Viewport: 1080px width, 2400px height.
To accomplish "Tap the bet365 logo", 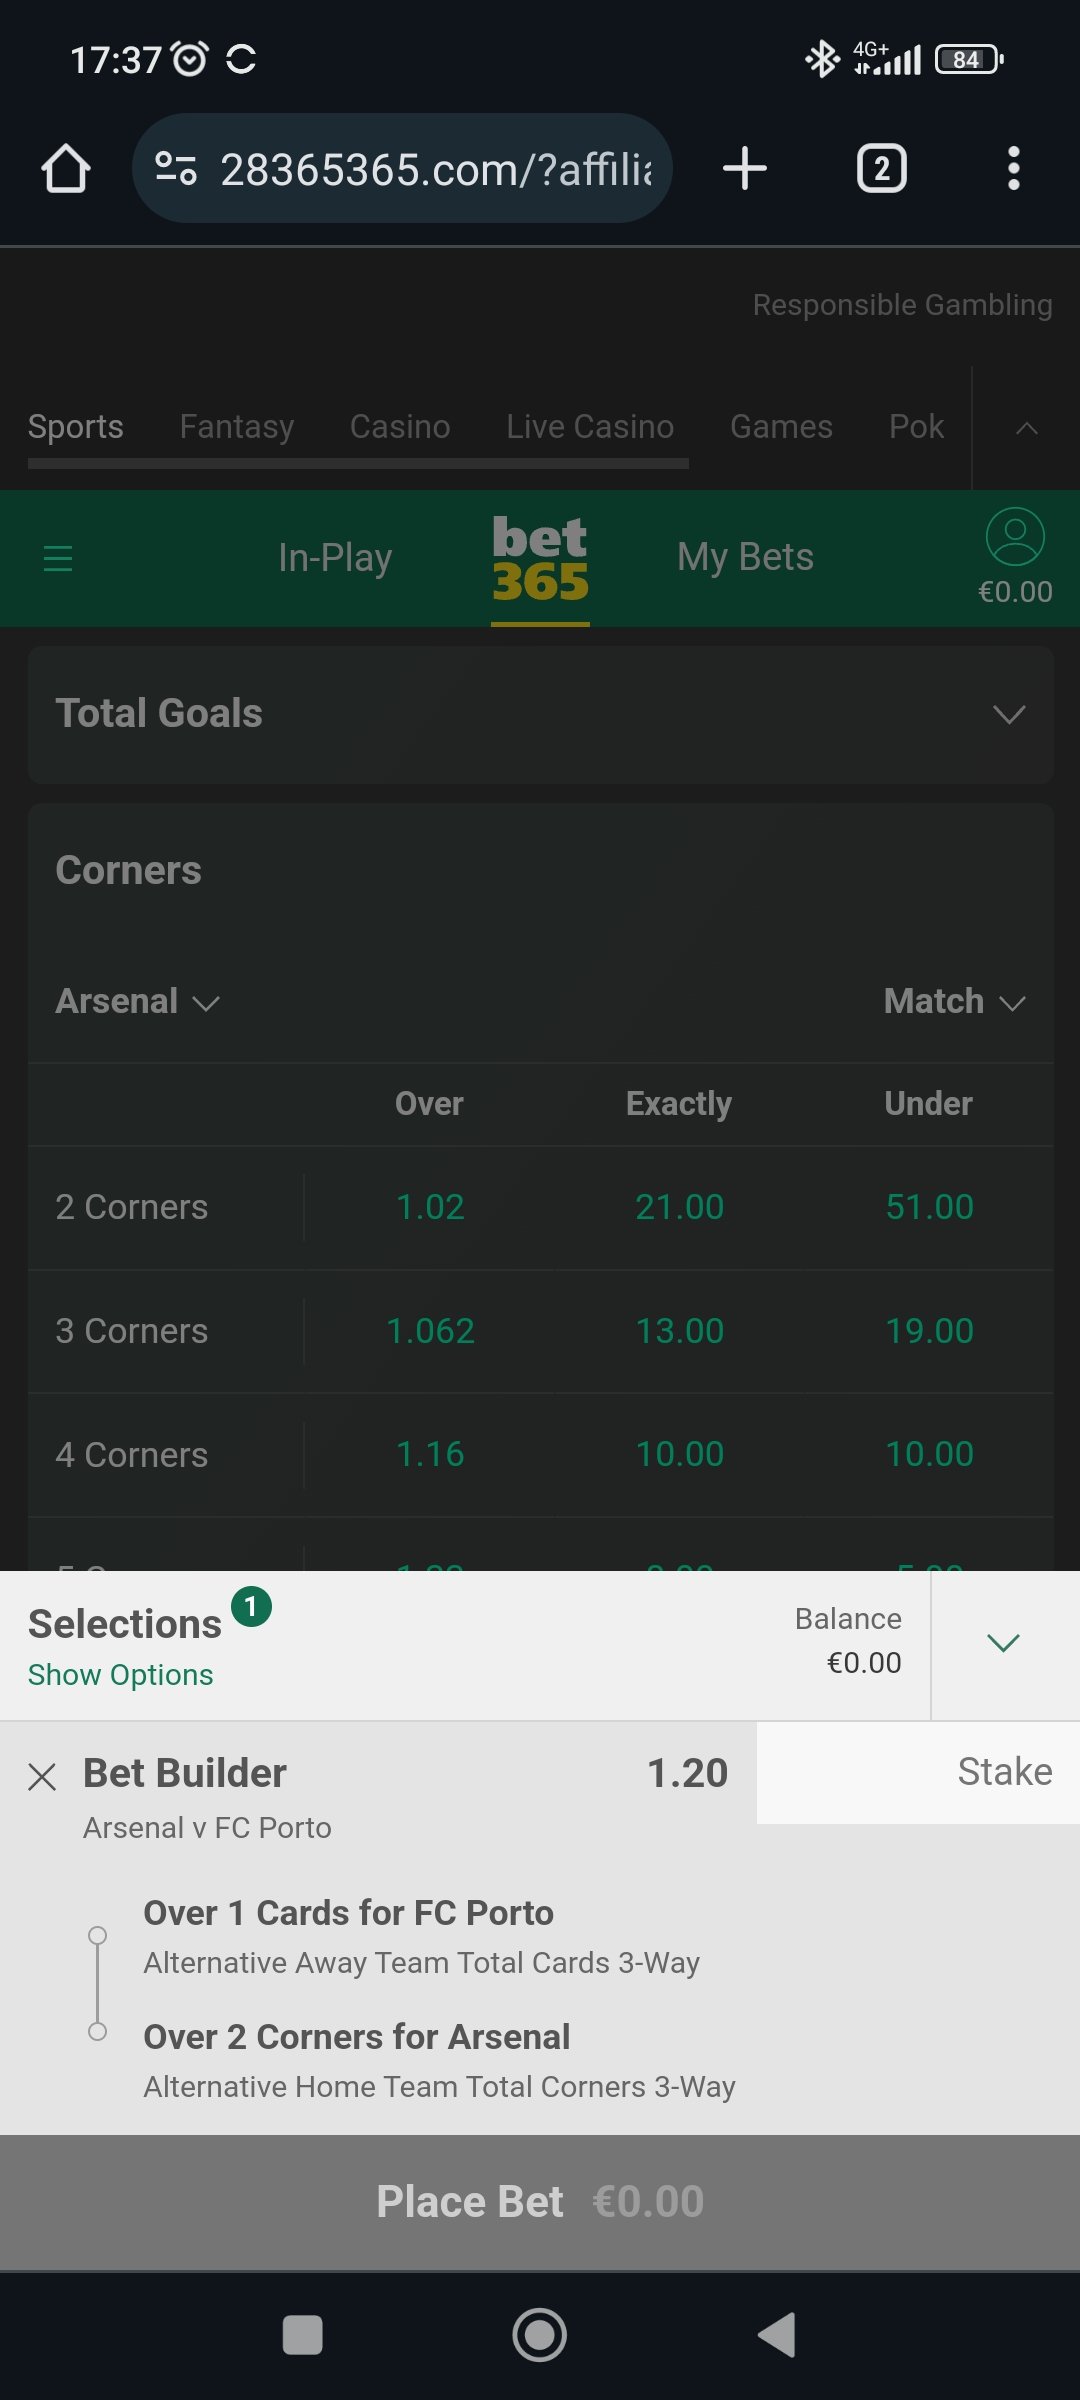I will coord(540,558).
